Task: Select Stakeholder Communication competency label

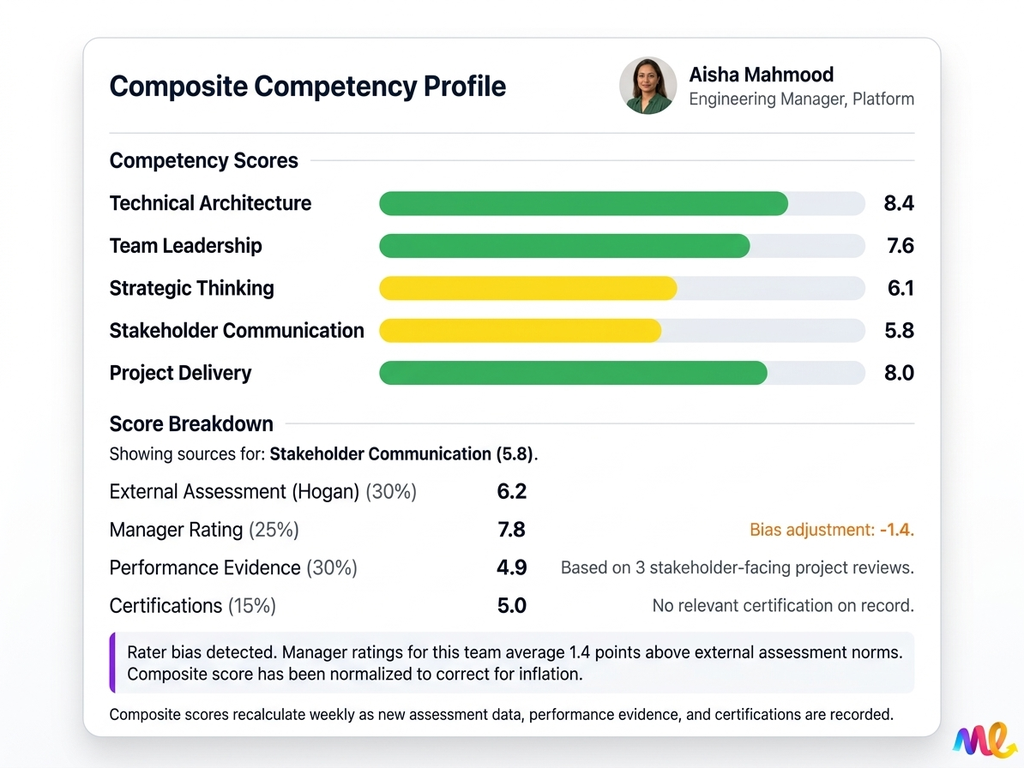Action: (236, 331)
